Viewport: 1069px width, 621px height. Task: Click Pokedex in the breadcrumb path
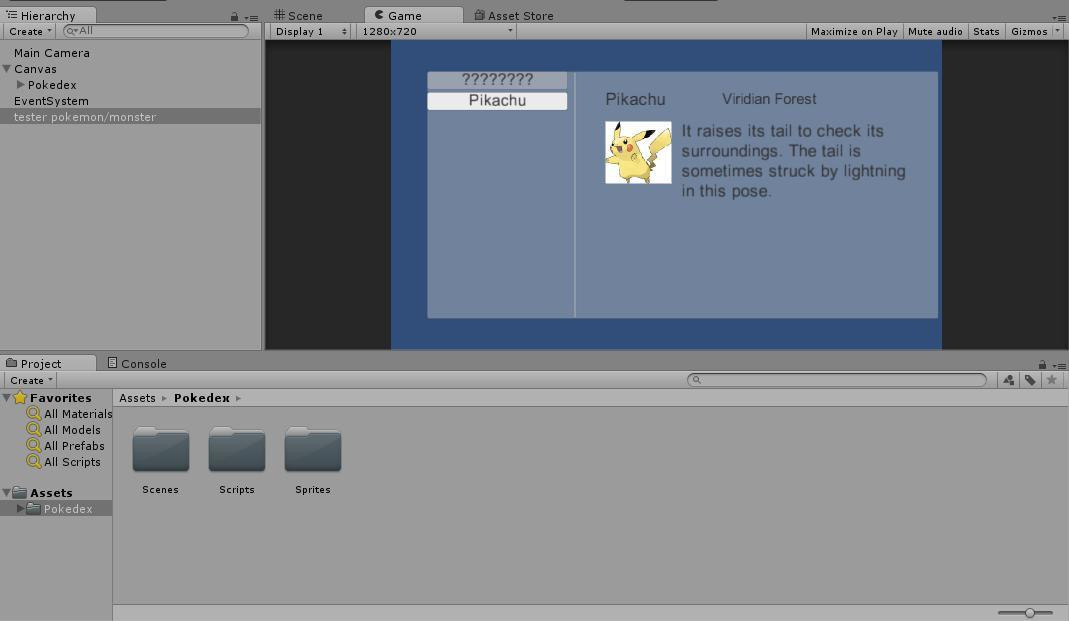(202, 398)
